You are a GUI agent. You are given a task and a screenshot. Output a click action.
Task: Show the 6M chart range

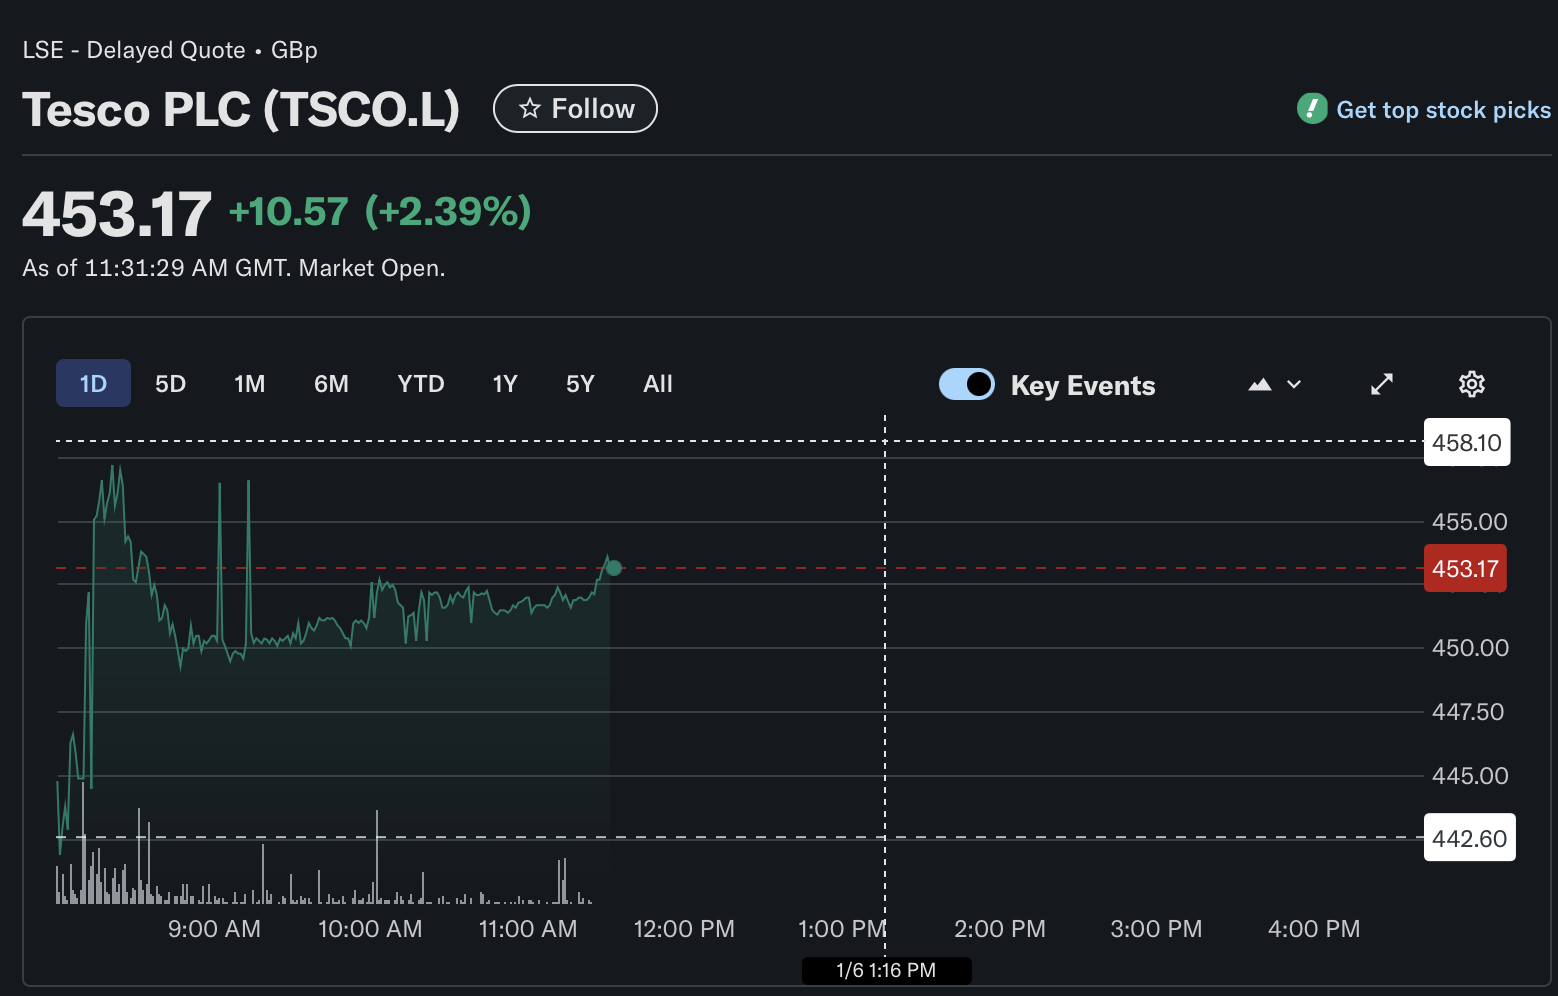pos(331,384)
